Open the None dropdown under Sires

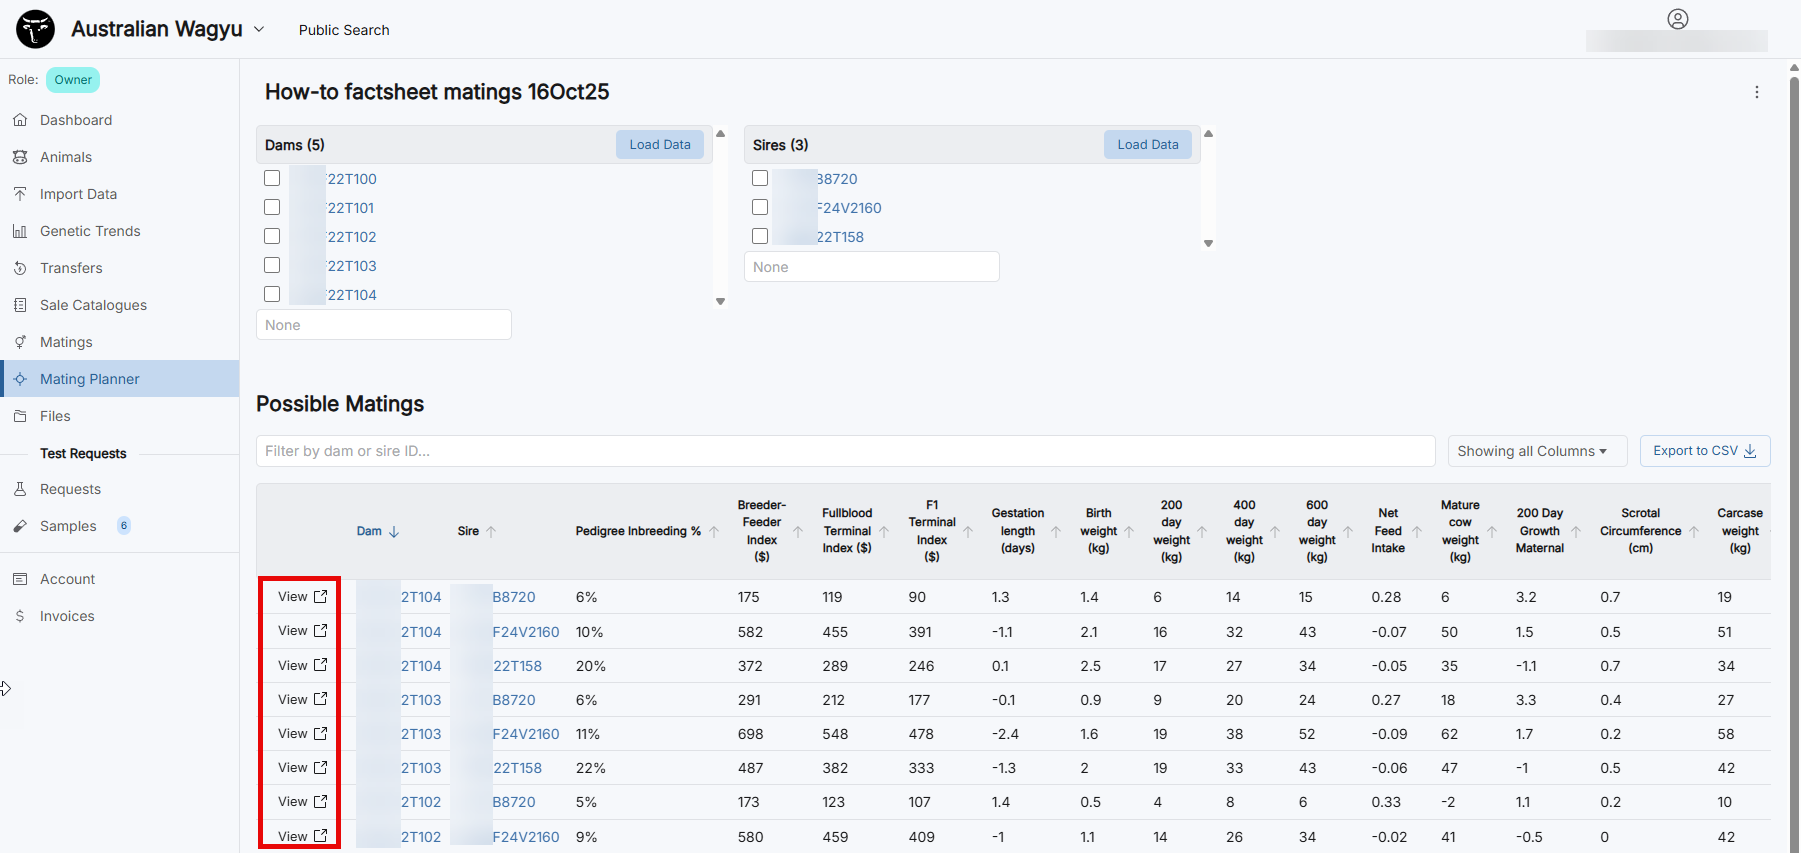pos(871,267)
